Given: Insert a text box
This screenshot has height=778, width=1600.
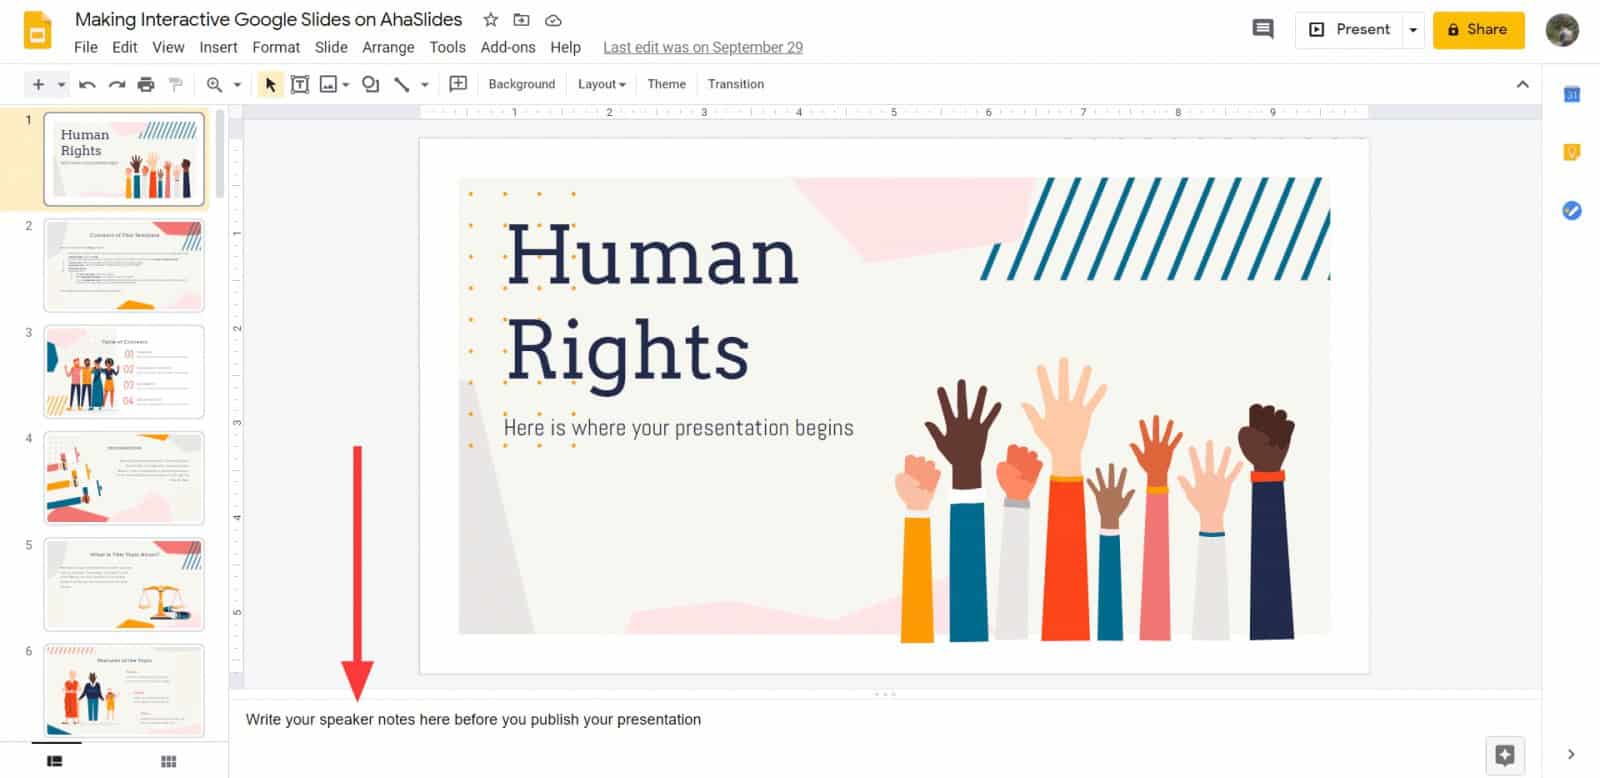Looking at the screenshot, I should [x=299, y=84].
